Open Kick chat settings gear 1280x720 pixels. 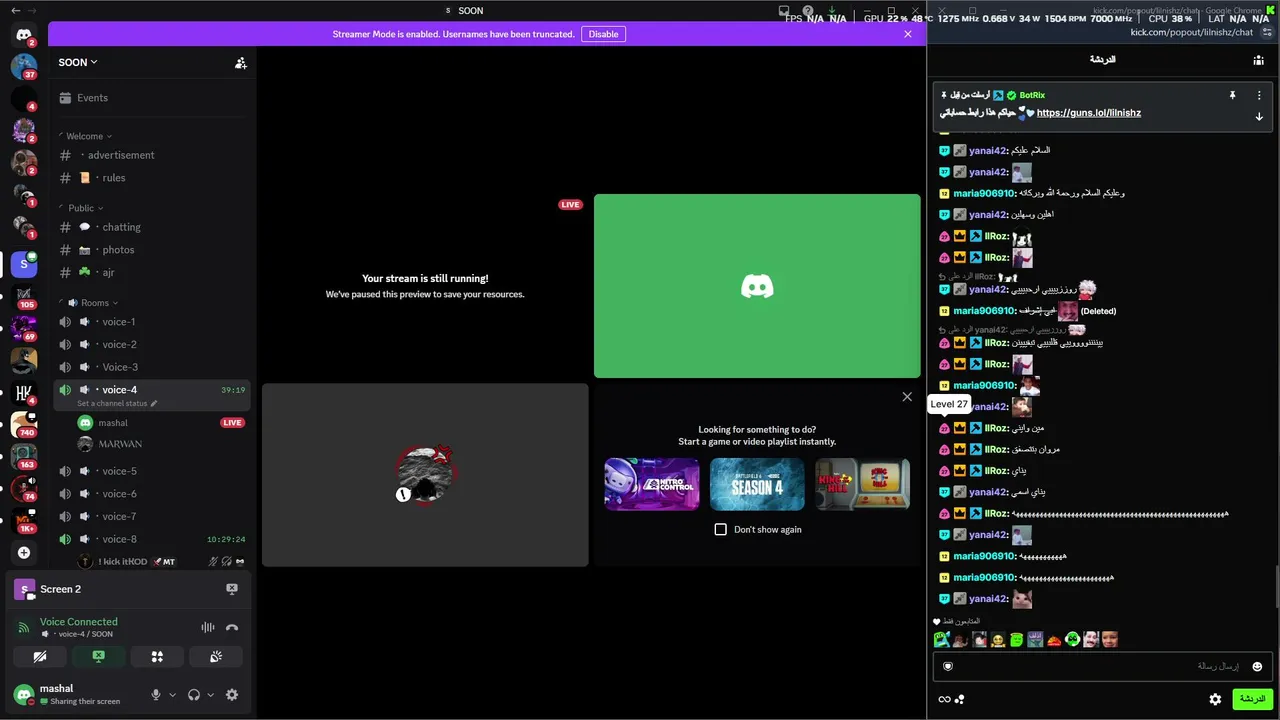(x=1215, y=699)
